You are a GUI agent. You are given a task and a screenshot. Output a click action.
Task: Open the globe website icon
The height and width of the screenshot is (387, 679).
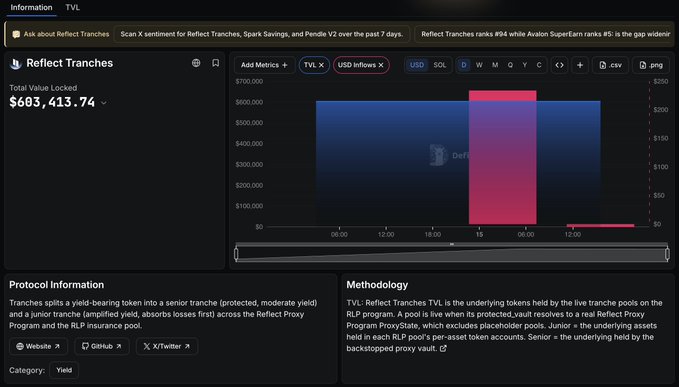coord(196,63)
